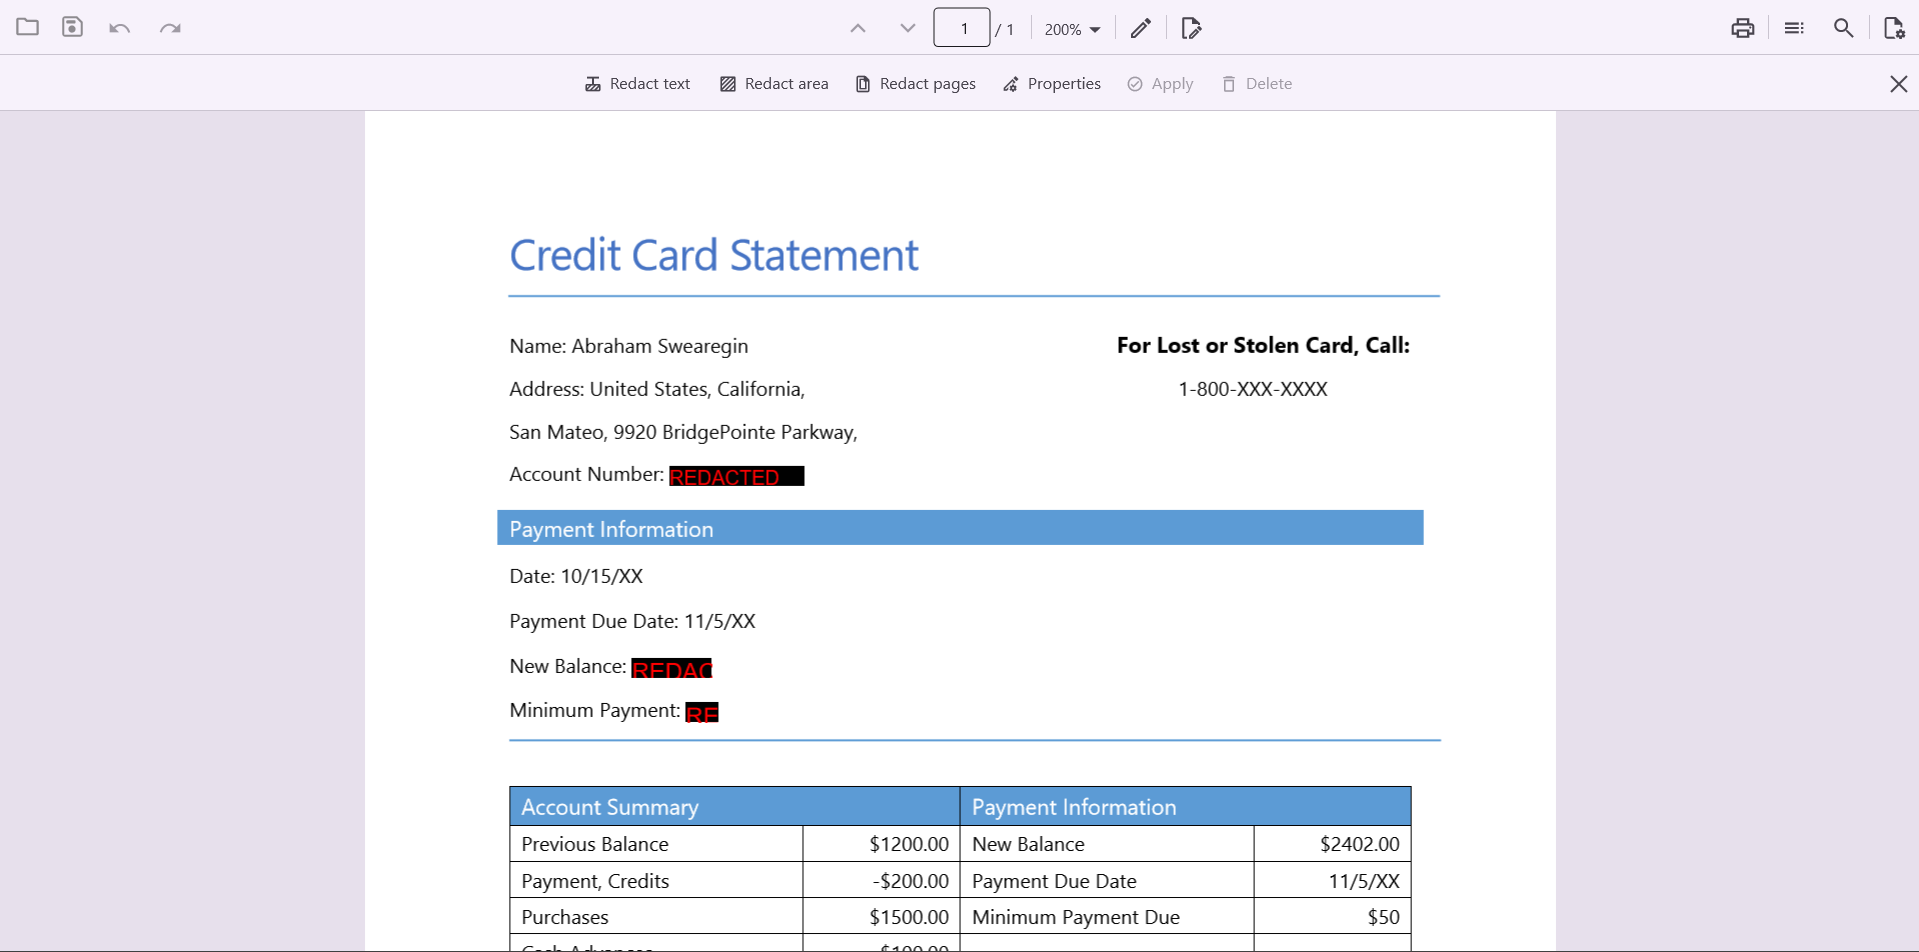
Task: Select the Redact area tool
Action: [774, 84]
